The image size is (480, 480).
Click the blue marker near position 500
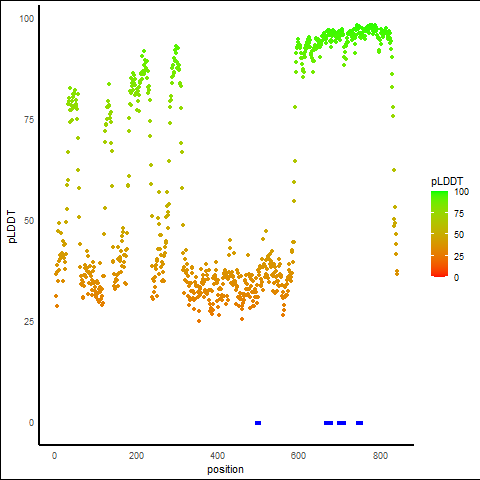(x=258, y=423)
